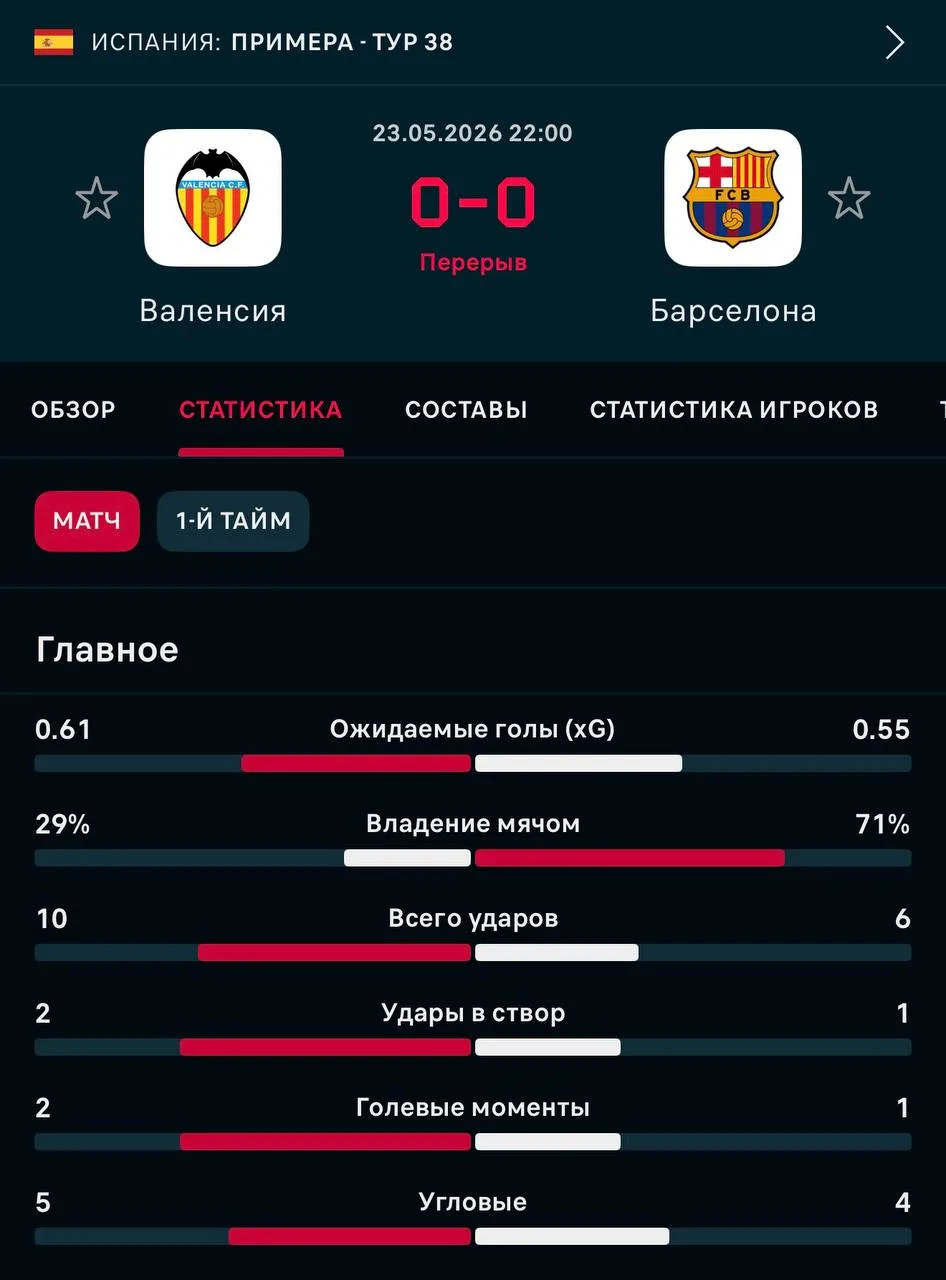The image size is (946, 1280).
Task: Open the Главное section header
Action: click(107, 649)
